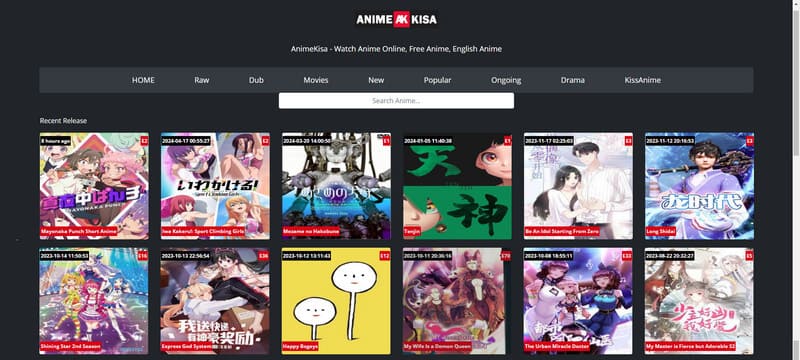Viewport: 800px width, 360px height.
Task: Show Ongoing anime
Action: [506, 80]
